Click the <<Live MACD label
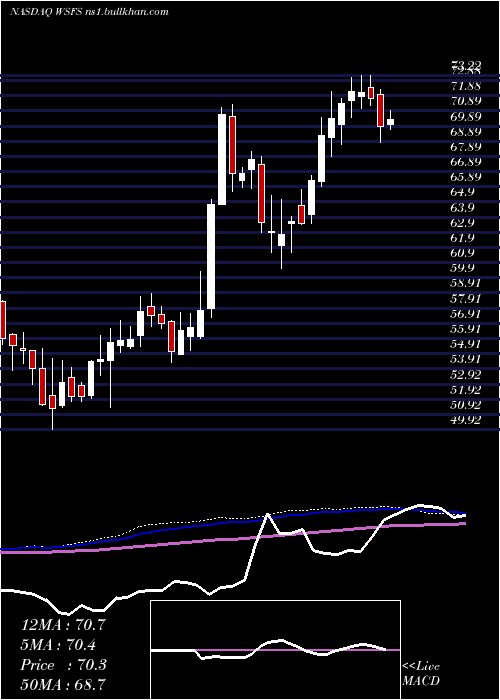The width and height of the screenshot is (500, 700). click(421, 673)
